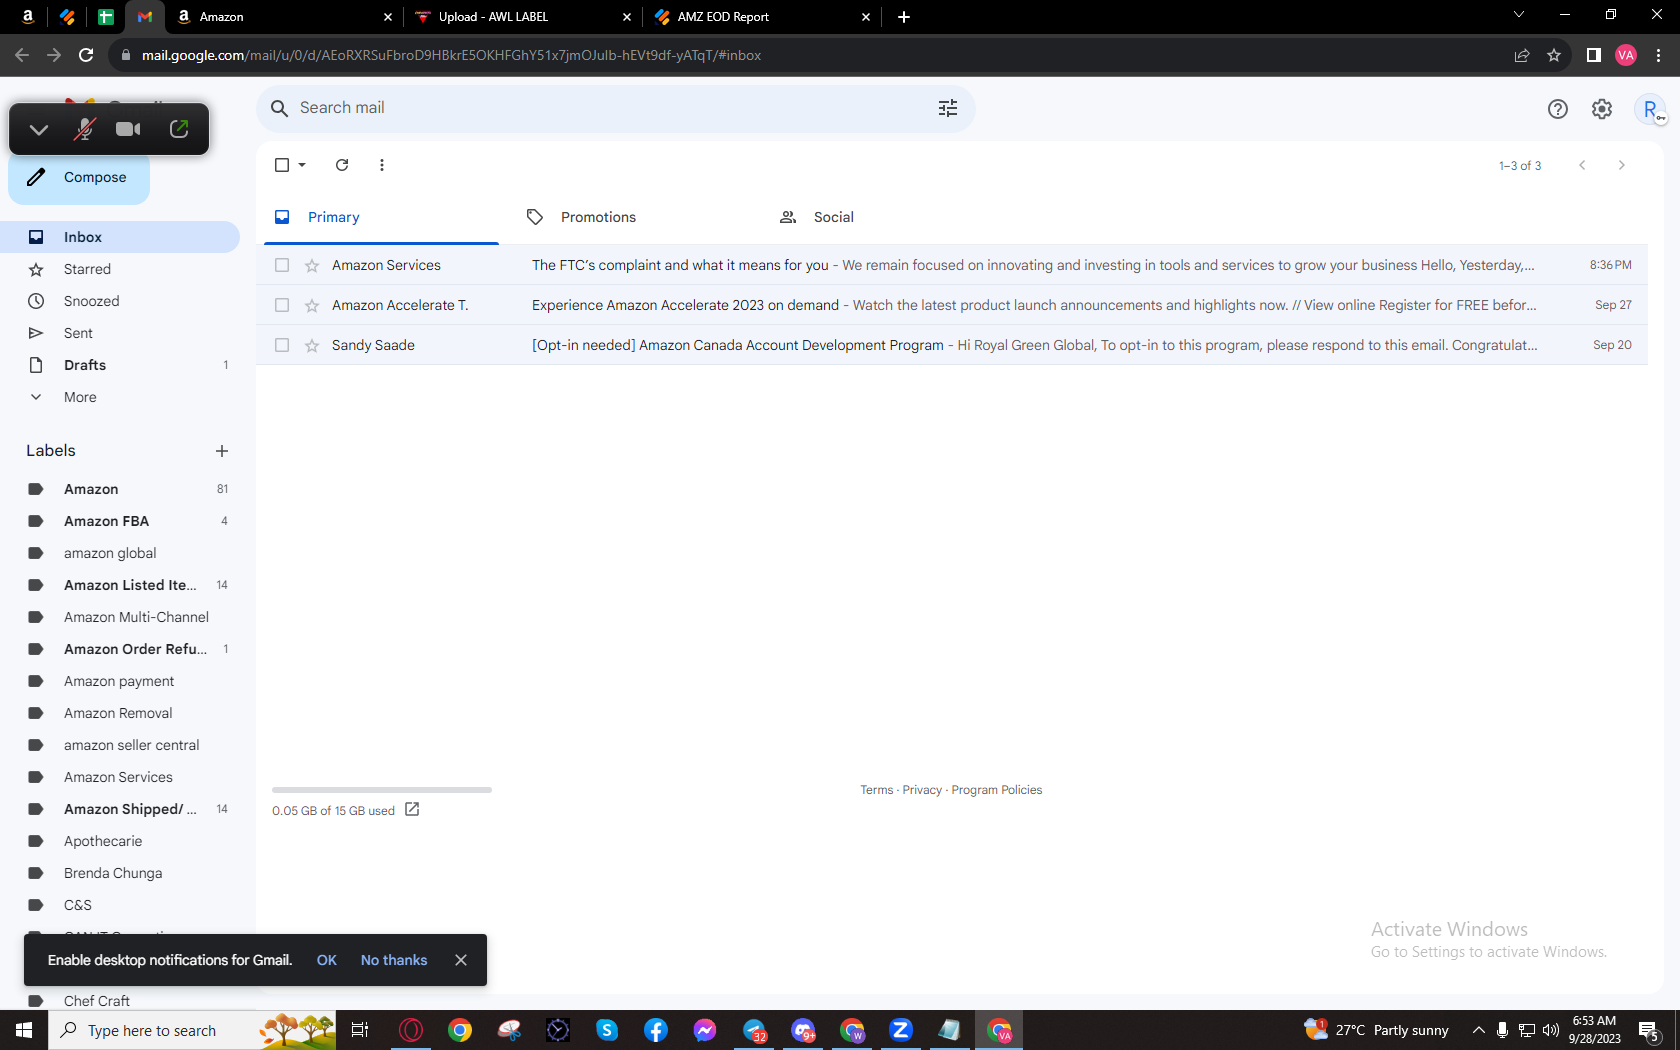Switch to the Promotions tab
The image size is (1680, 1050).
(x=634, y=217)
